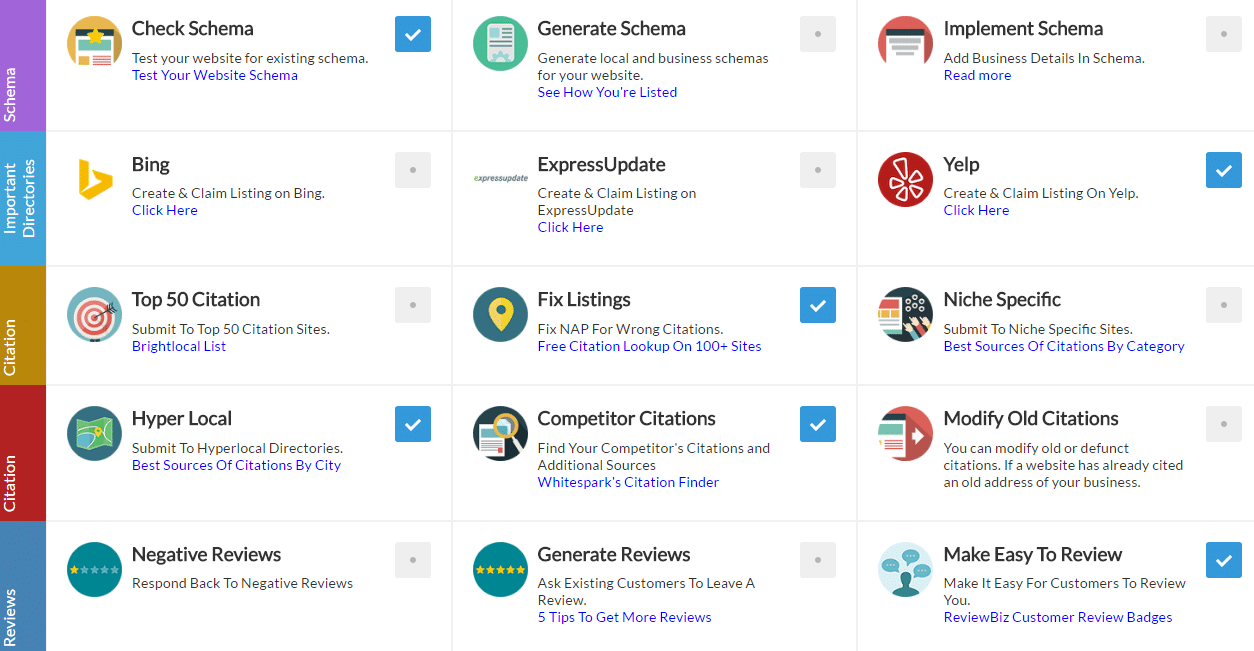Click the Yelp logo icon

(x=905, y=179)
